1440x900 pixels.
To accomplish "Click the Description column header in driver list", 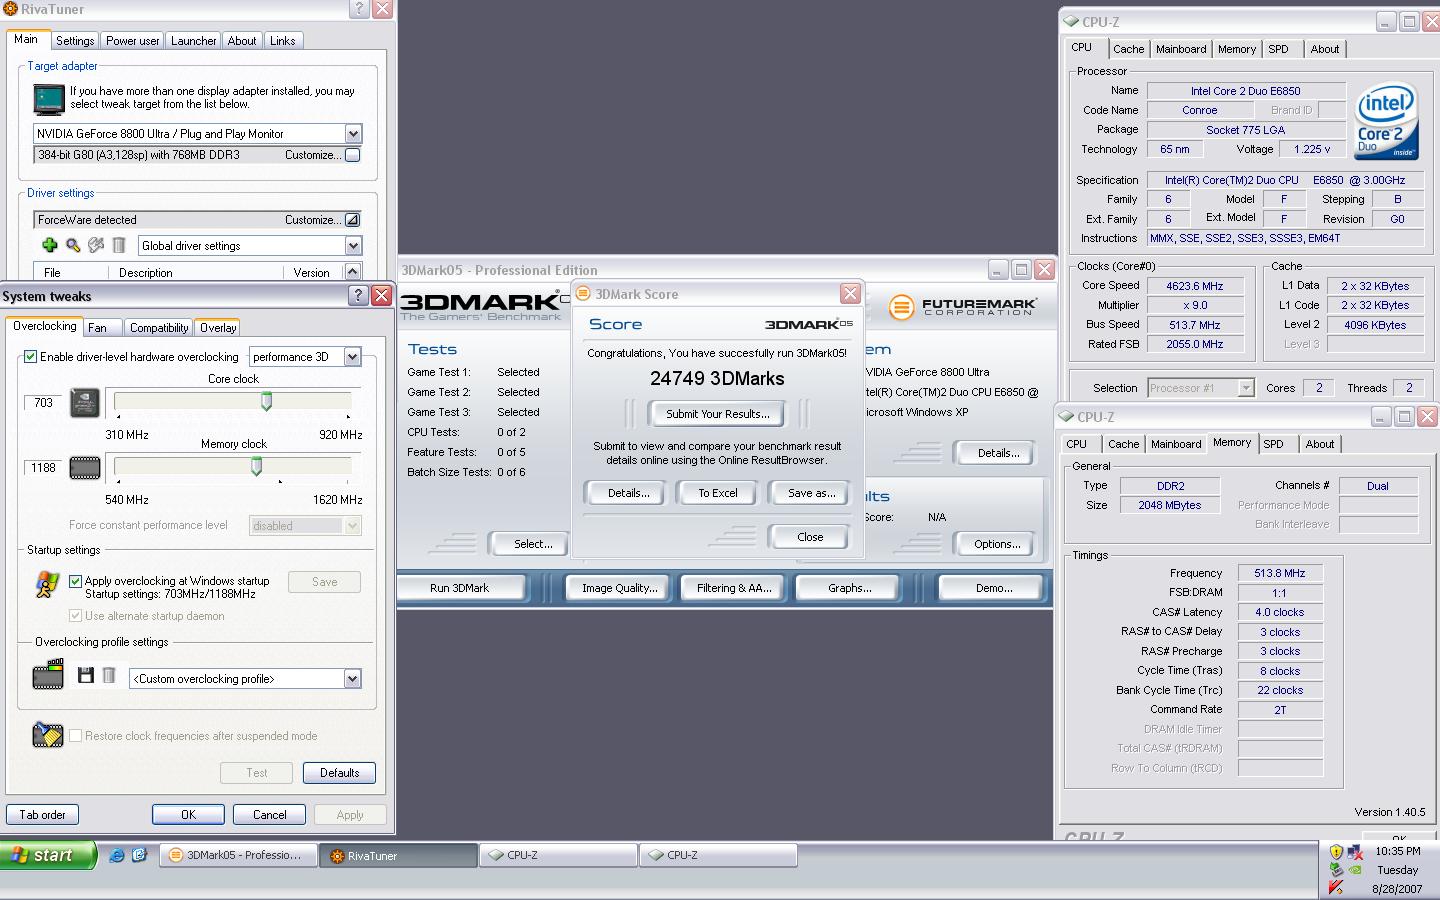I will point(195,272).
